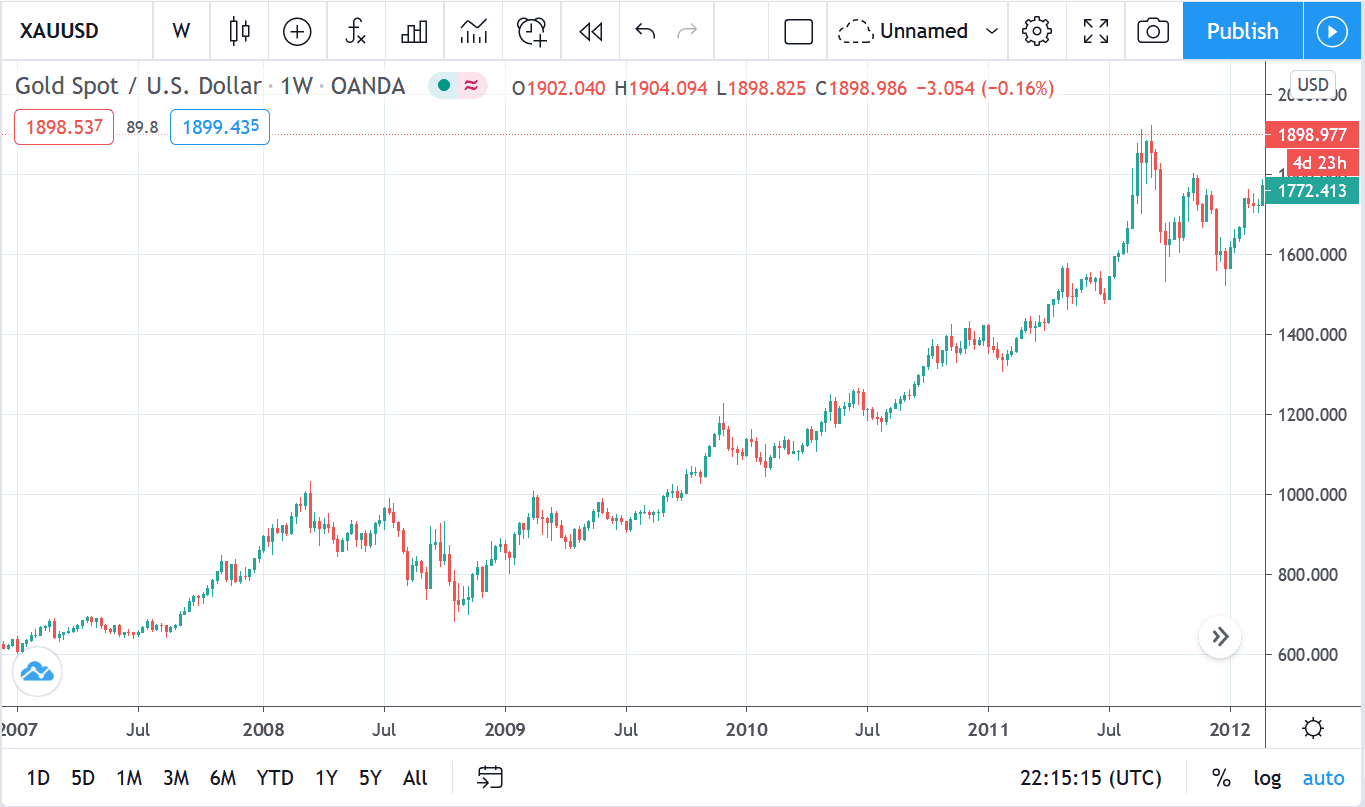1365x807 pixels.
Task: Open the W time interval dropdown
Action: (x=181, y=31)
